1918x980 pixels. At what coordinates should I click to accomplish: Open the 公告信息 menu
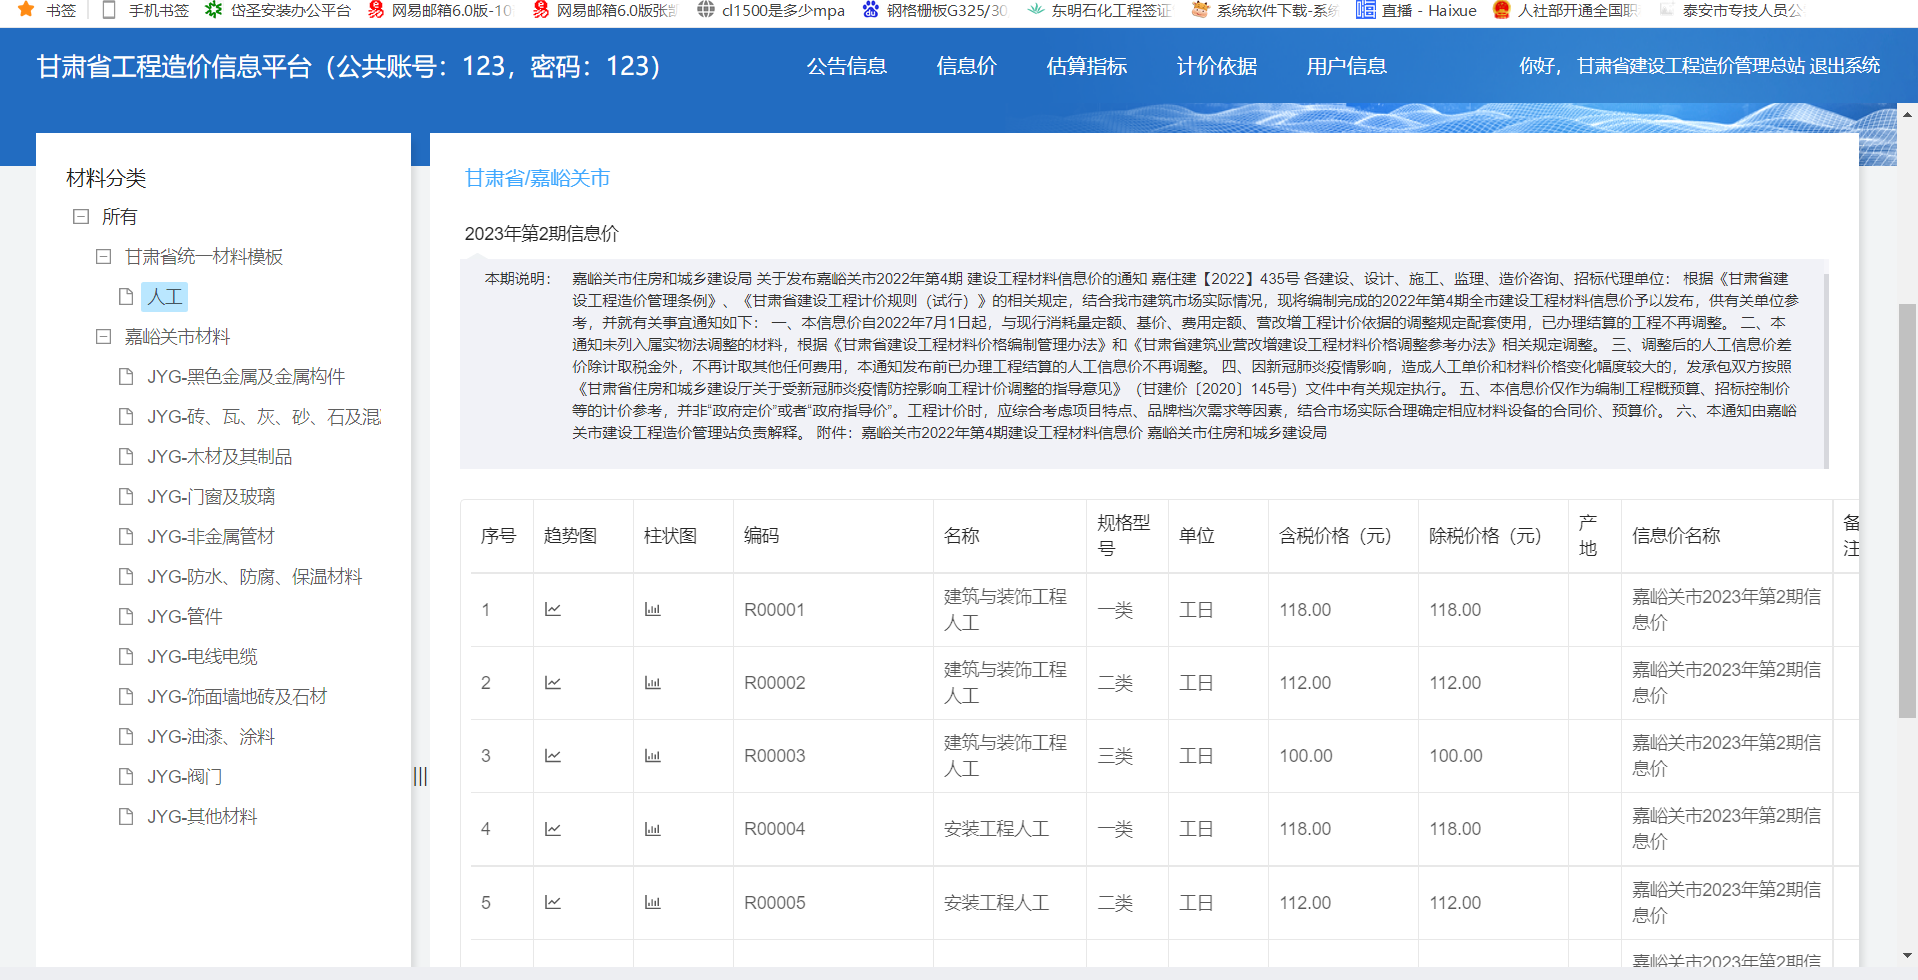[847, 66]
